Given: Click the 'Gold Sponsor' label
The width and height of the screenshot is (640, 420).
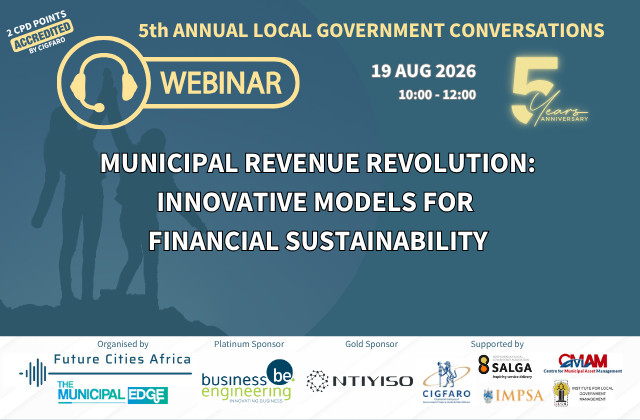Looking at the screenshot, I should 371,344.
